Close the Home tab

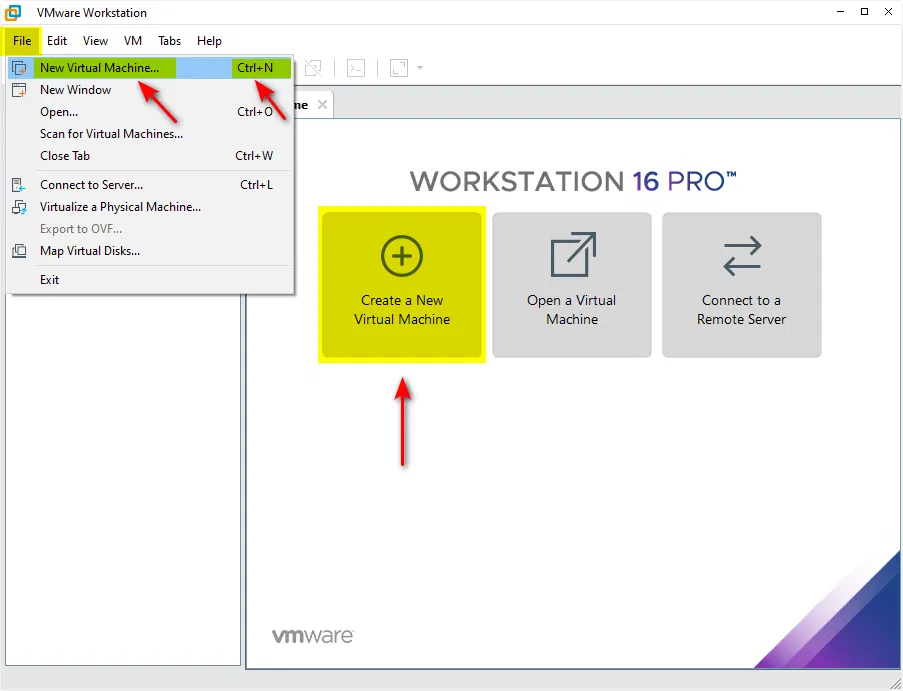point(322,105)
